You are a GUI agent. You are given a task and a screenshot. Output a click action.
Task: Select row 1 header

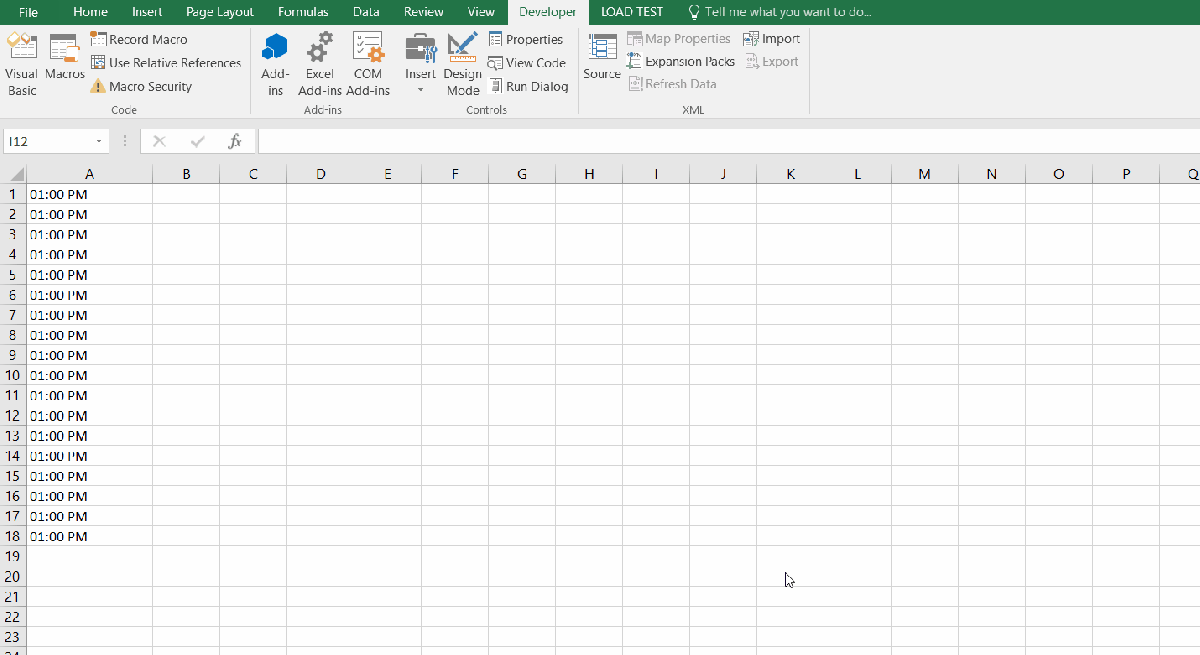(13, 194)
